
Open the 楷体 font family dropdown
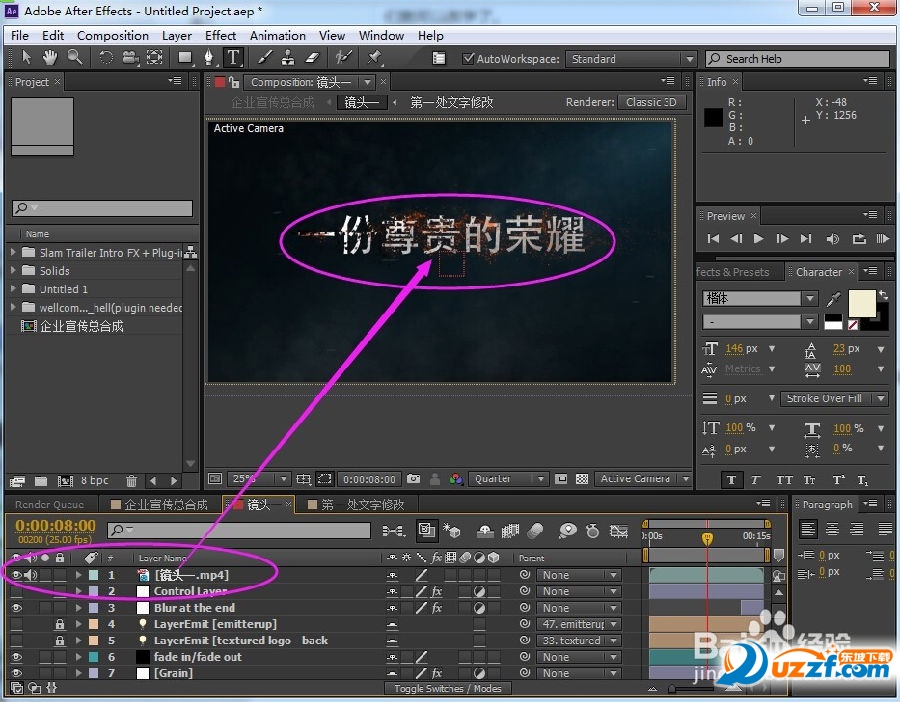[x=810, y=298]
